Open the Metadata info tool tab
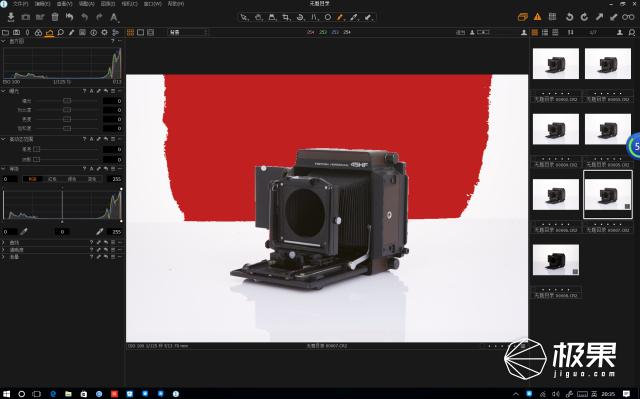This screenshot has height=399, width=640. [x=93, y=32]
